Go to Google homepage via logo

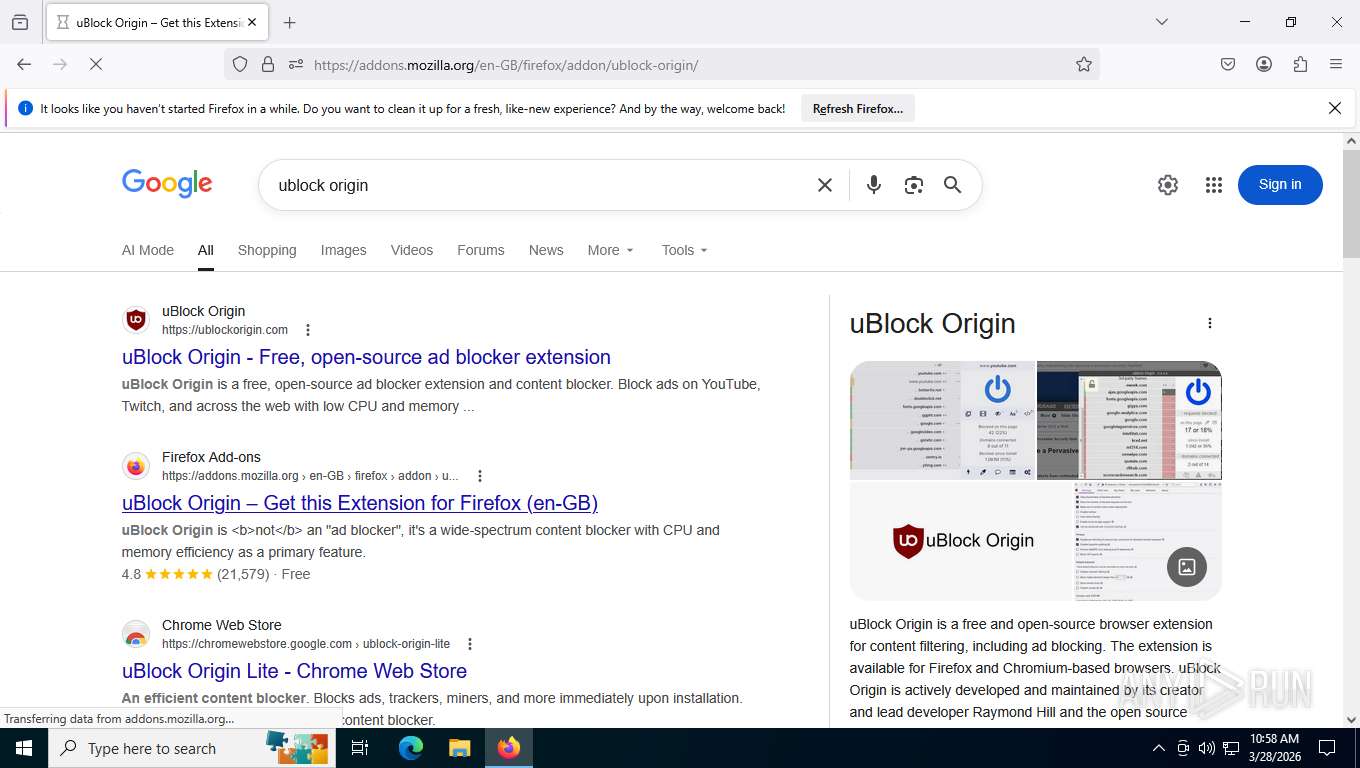pyautogui.click(x=167, y=184)
